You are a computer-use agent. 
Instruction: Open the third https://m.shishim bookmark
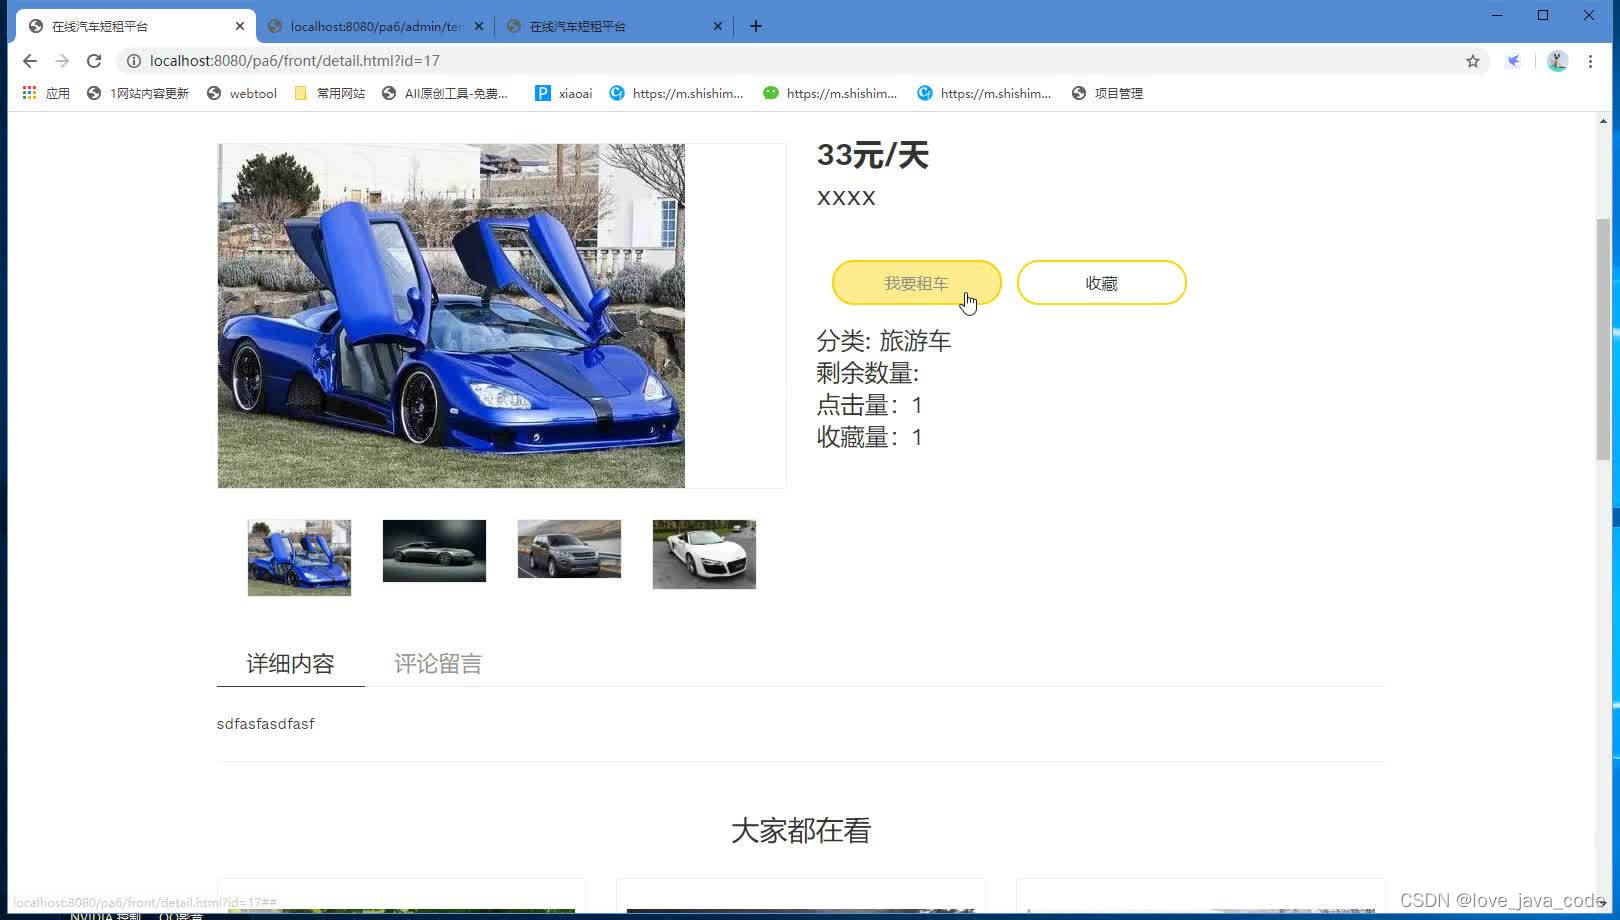coord(984,93)
